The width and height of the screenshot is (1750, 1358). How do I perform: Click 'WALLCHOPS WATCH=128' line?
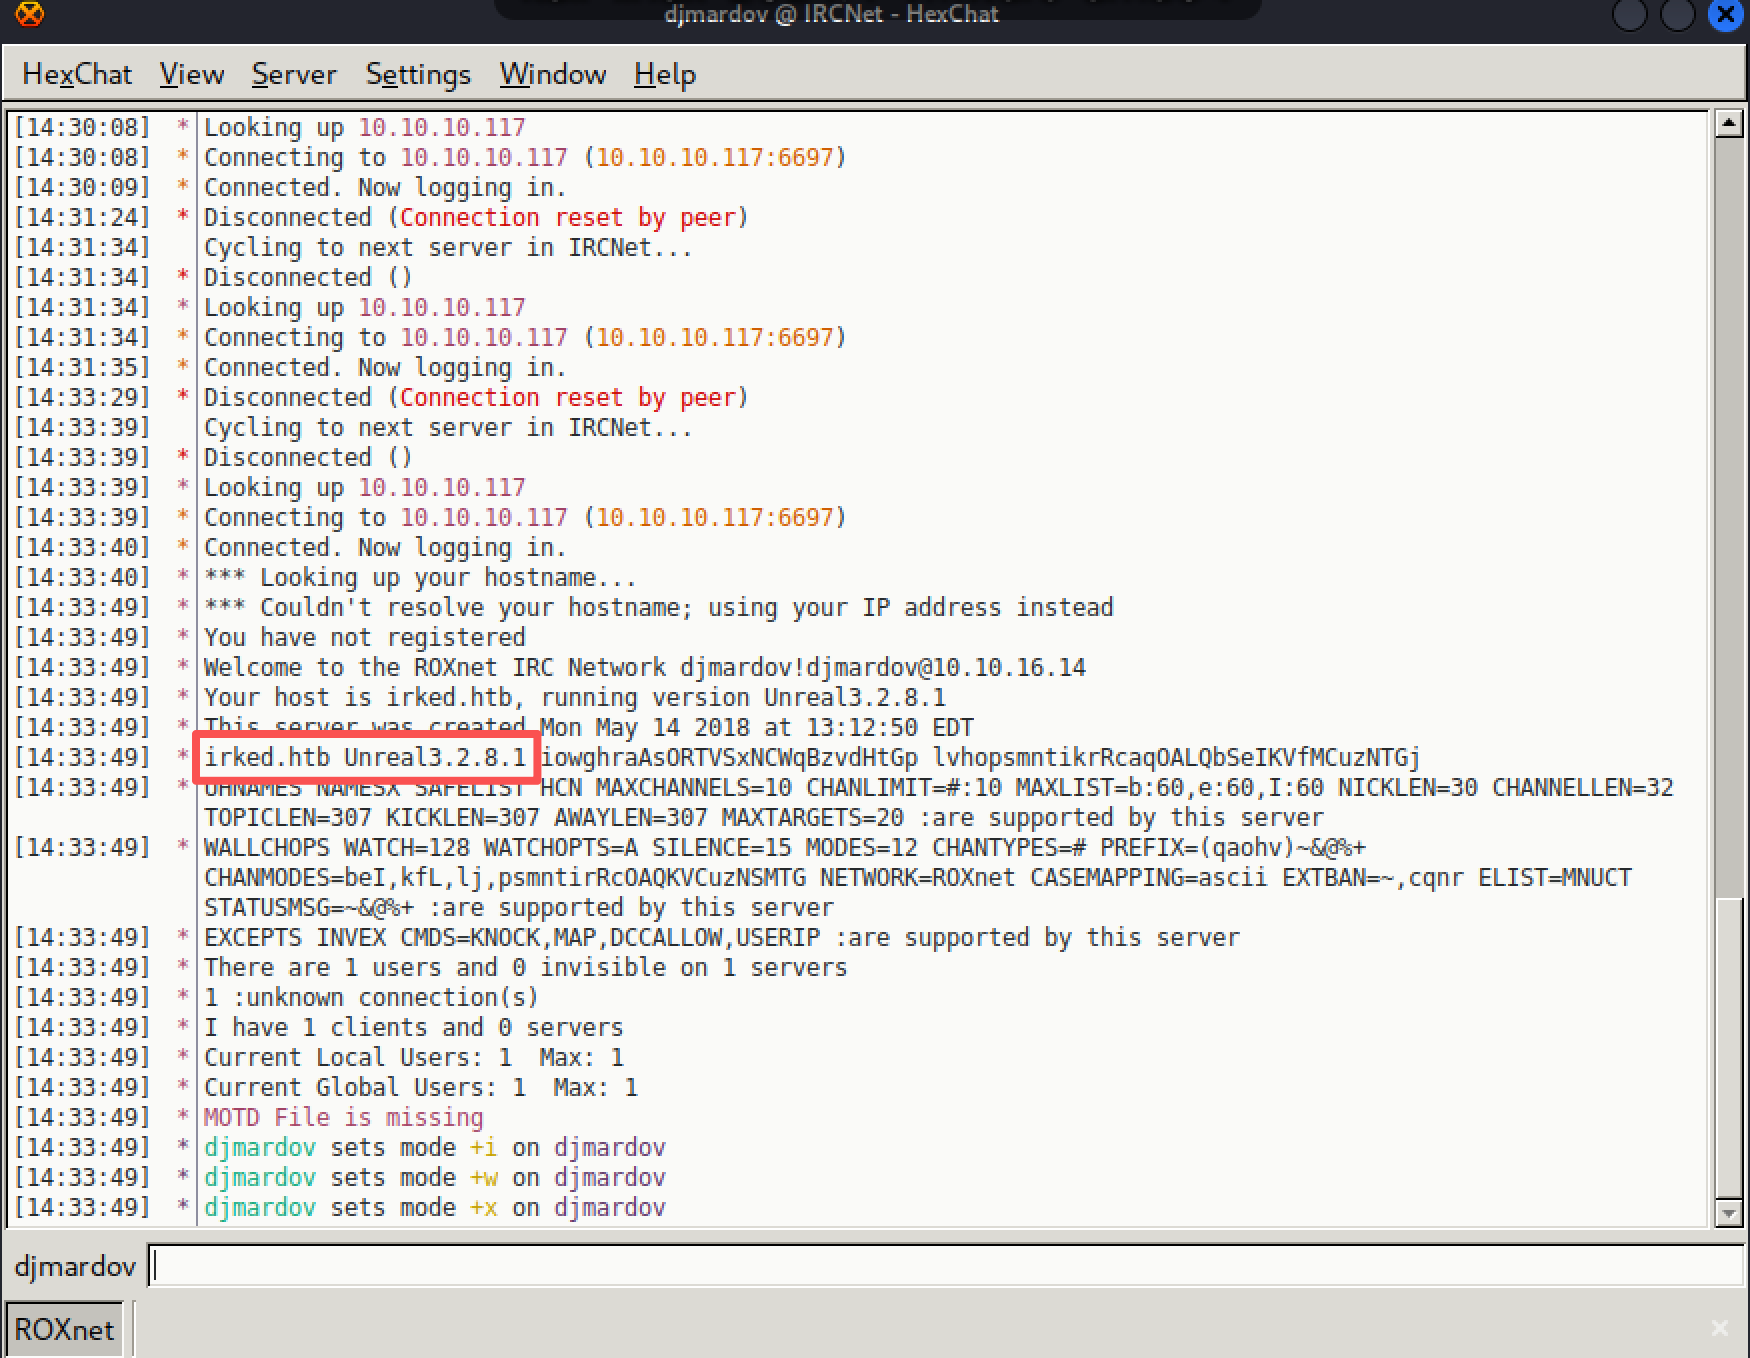tap(785, 847)
